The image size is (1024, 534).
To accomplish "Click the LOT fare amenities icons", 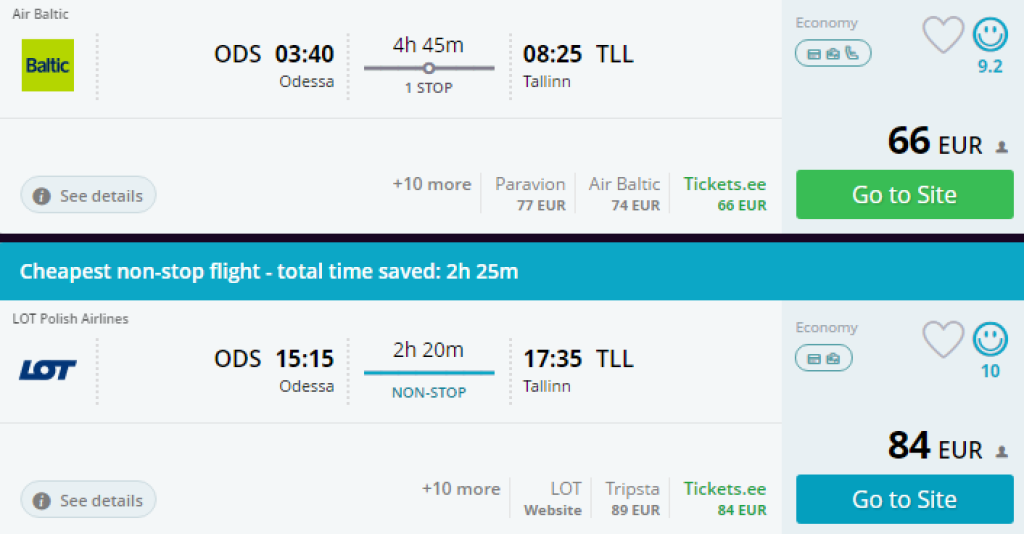I will tap(824, 357).
